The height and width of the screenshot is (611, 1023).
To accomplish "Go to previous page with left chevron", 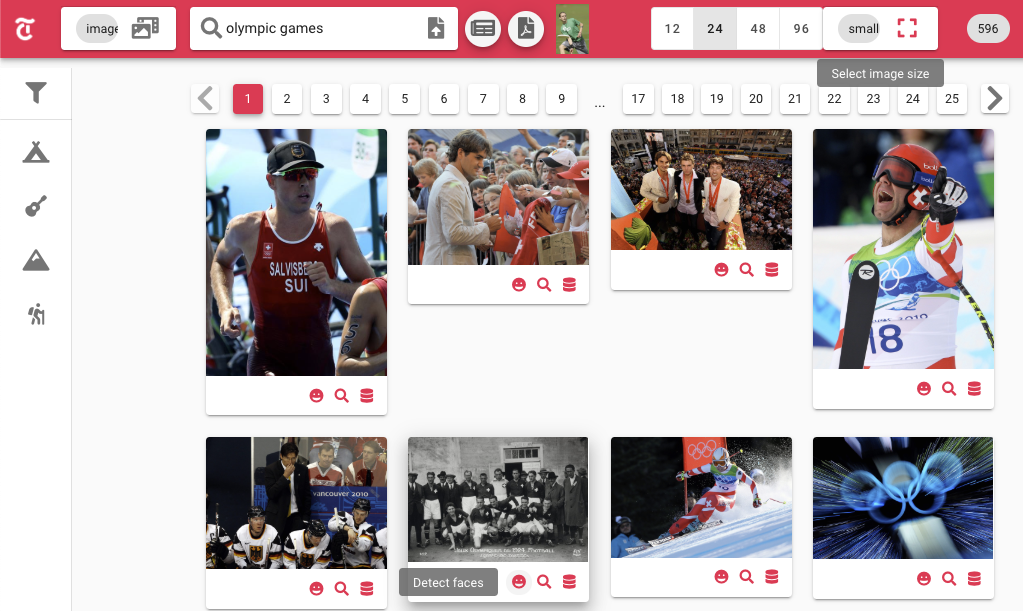I will tap(206, 98).
